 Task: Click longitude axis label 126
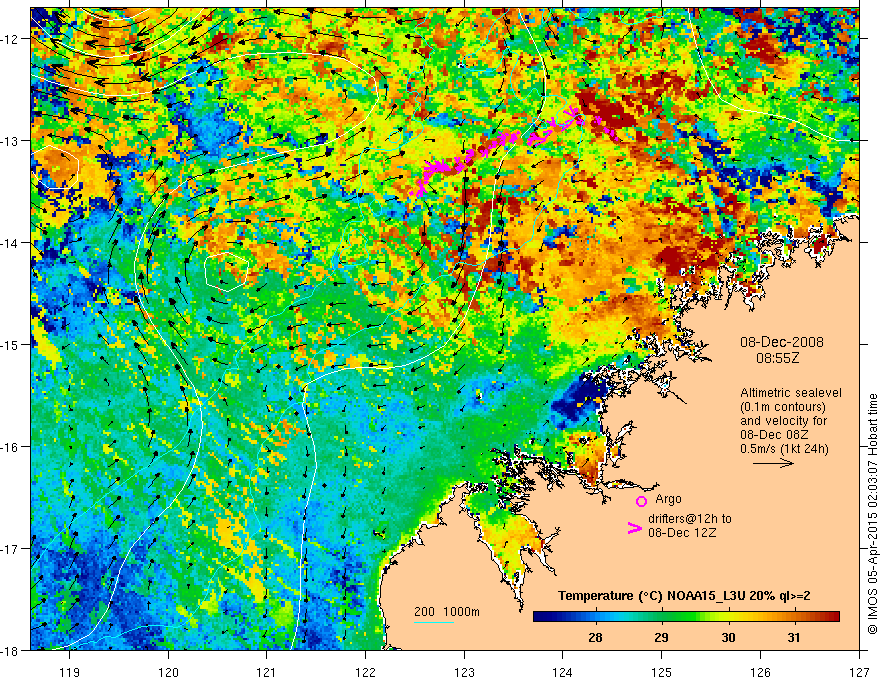[760, 672]
